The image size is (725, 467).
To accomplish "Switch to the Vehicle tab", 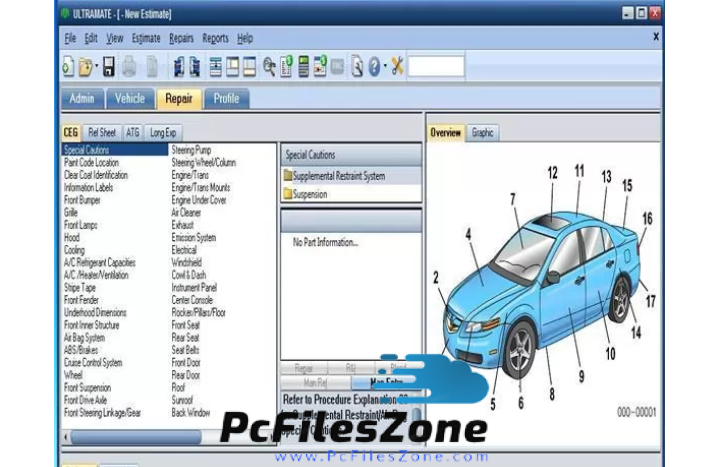I will click(x=130, y=98).
